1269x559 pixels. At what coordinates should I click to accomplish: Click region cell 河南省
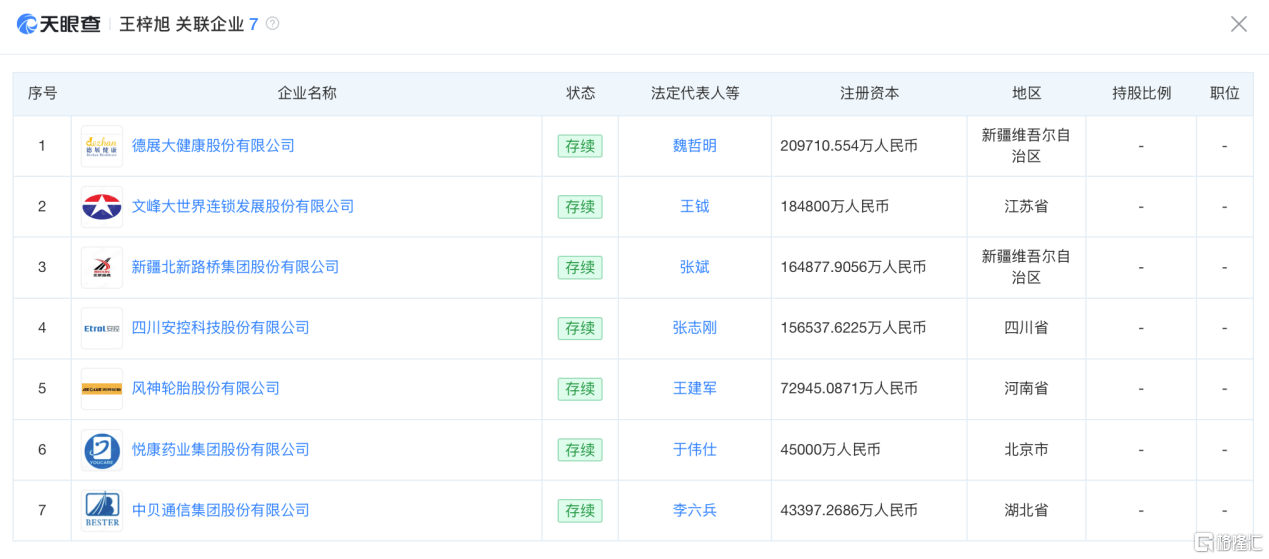point(1026,389)
